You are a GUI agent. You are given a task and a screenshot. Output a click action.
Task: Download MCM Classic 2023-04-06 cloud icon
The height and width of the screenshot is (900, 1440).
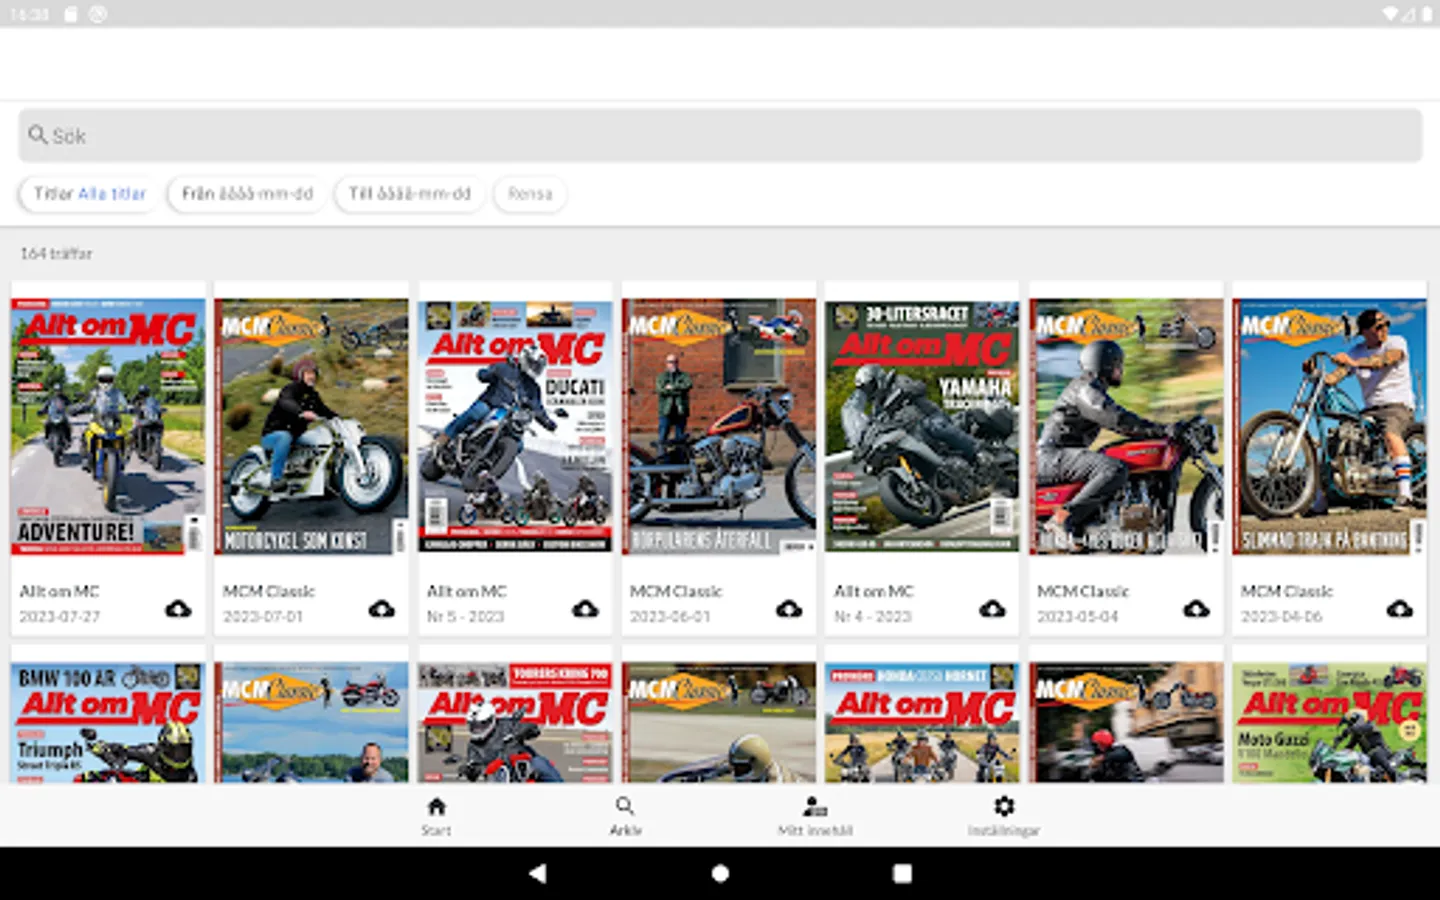(x=1400, y=609)
